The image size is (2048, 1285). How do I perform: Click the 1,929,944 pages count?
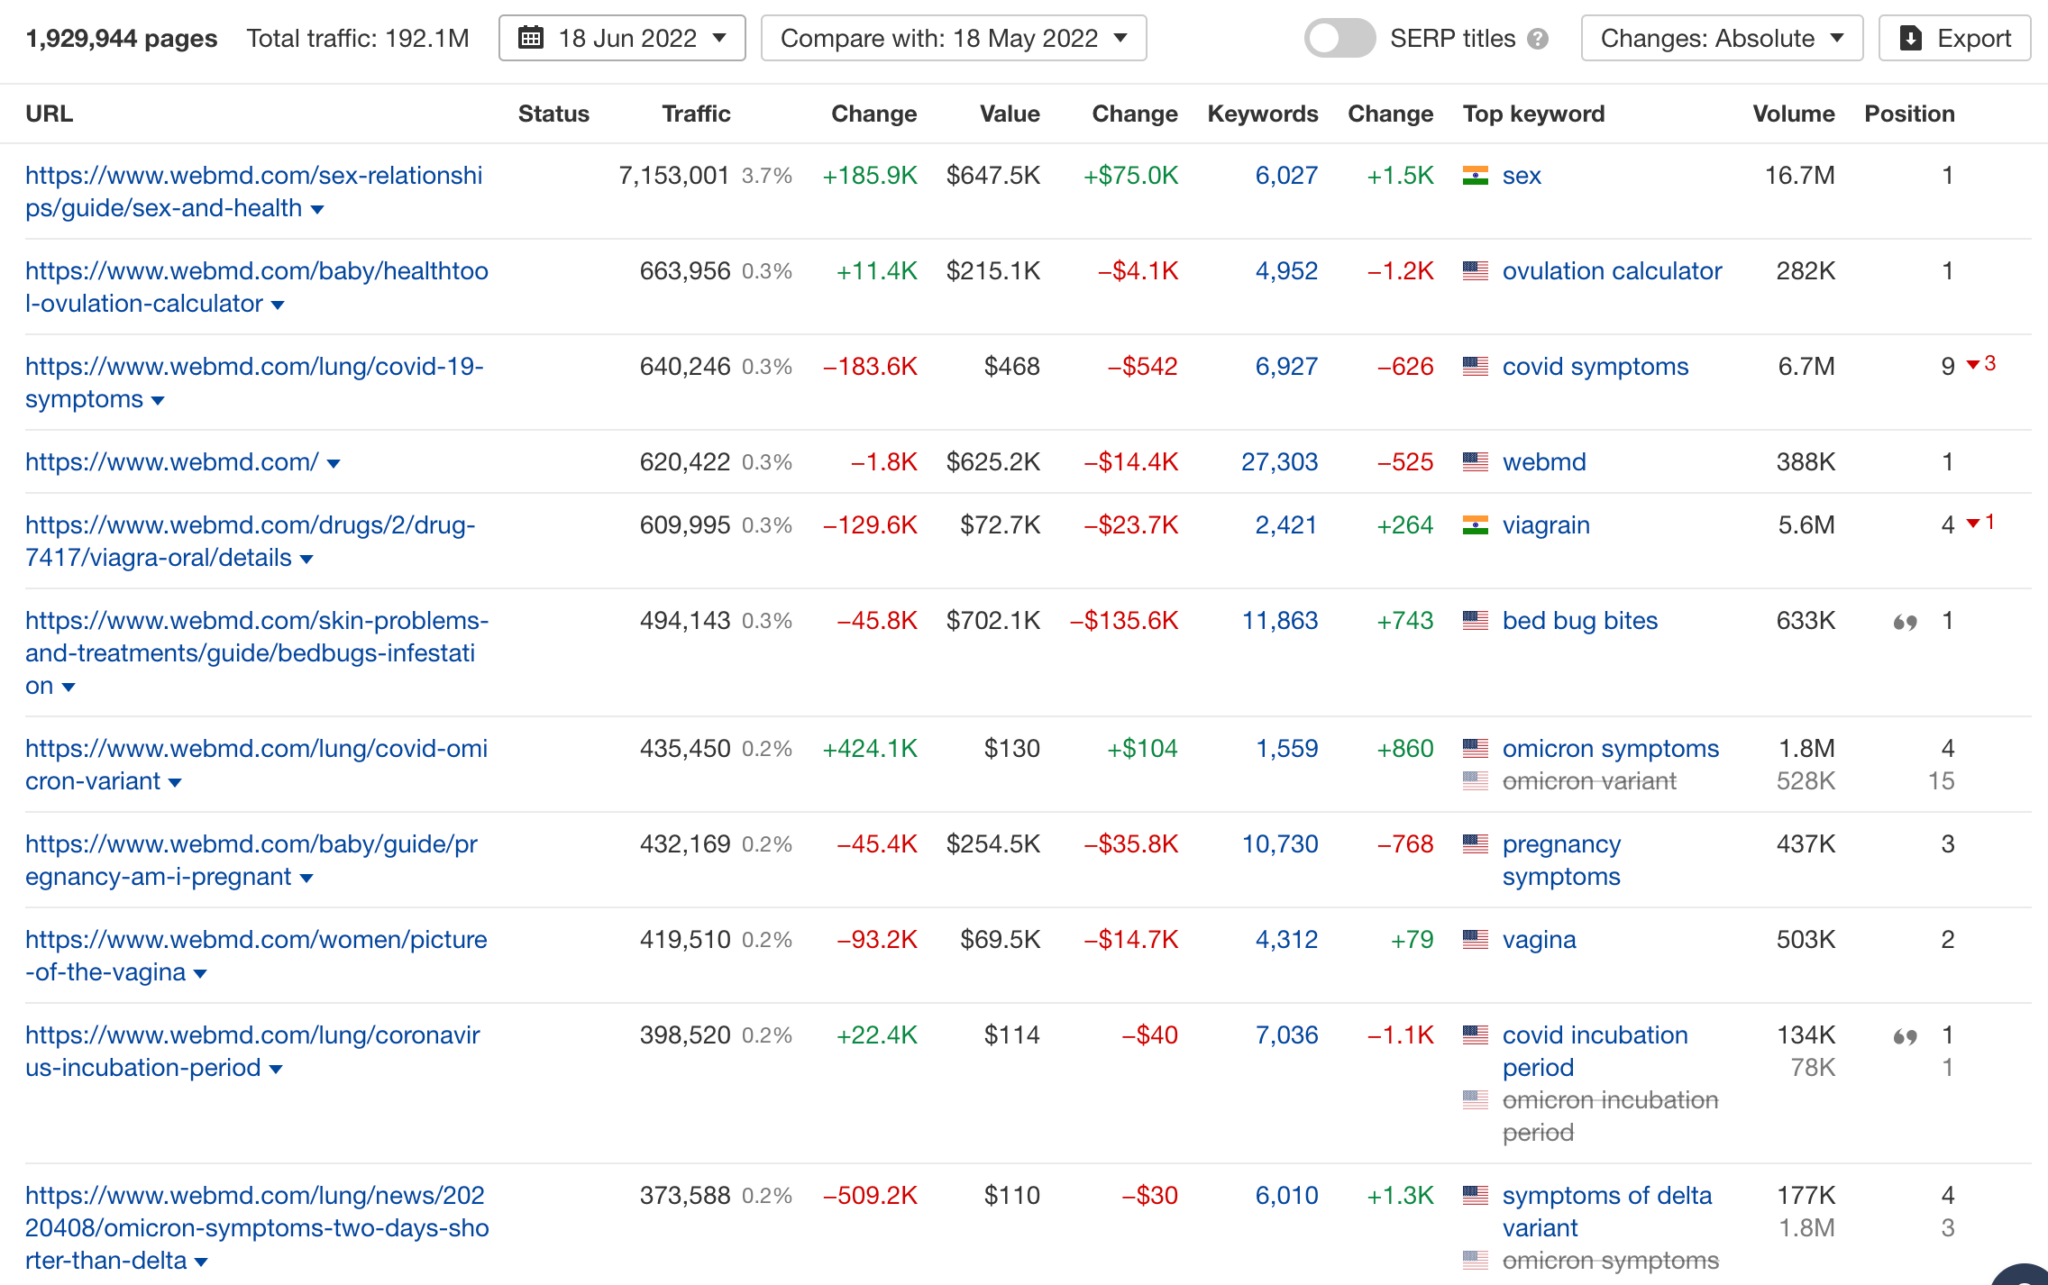tap(121, 38)
